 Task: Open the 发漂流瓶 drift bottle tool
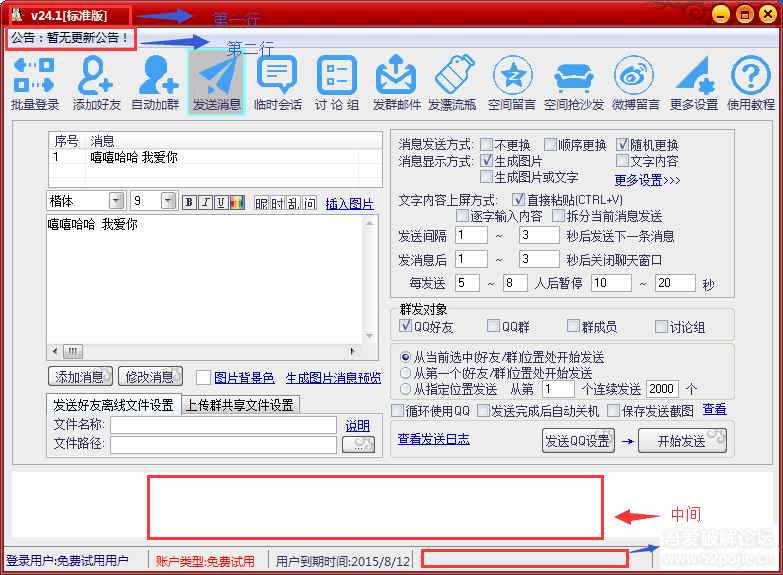454,82
